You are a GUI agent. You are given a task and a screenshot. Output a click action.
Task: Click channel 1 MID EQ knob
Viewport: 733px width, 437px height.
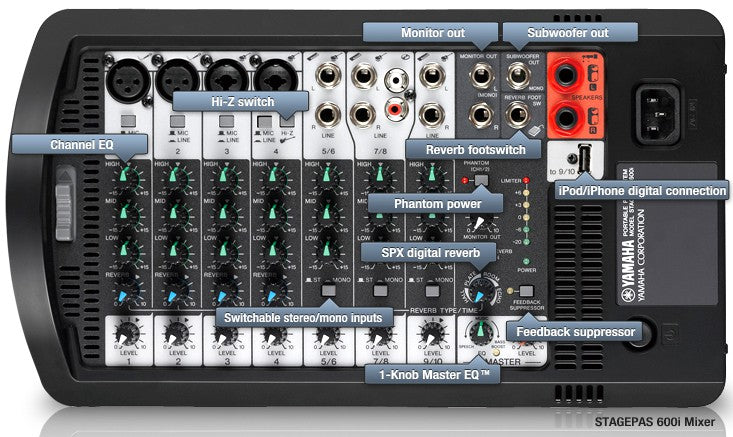coord(125,214)
